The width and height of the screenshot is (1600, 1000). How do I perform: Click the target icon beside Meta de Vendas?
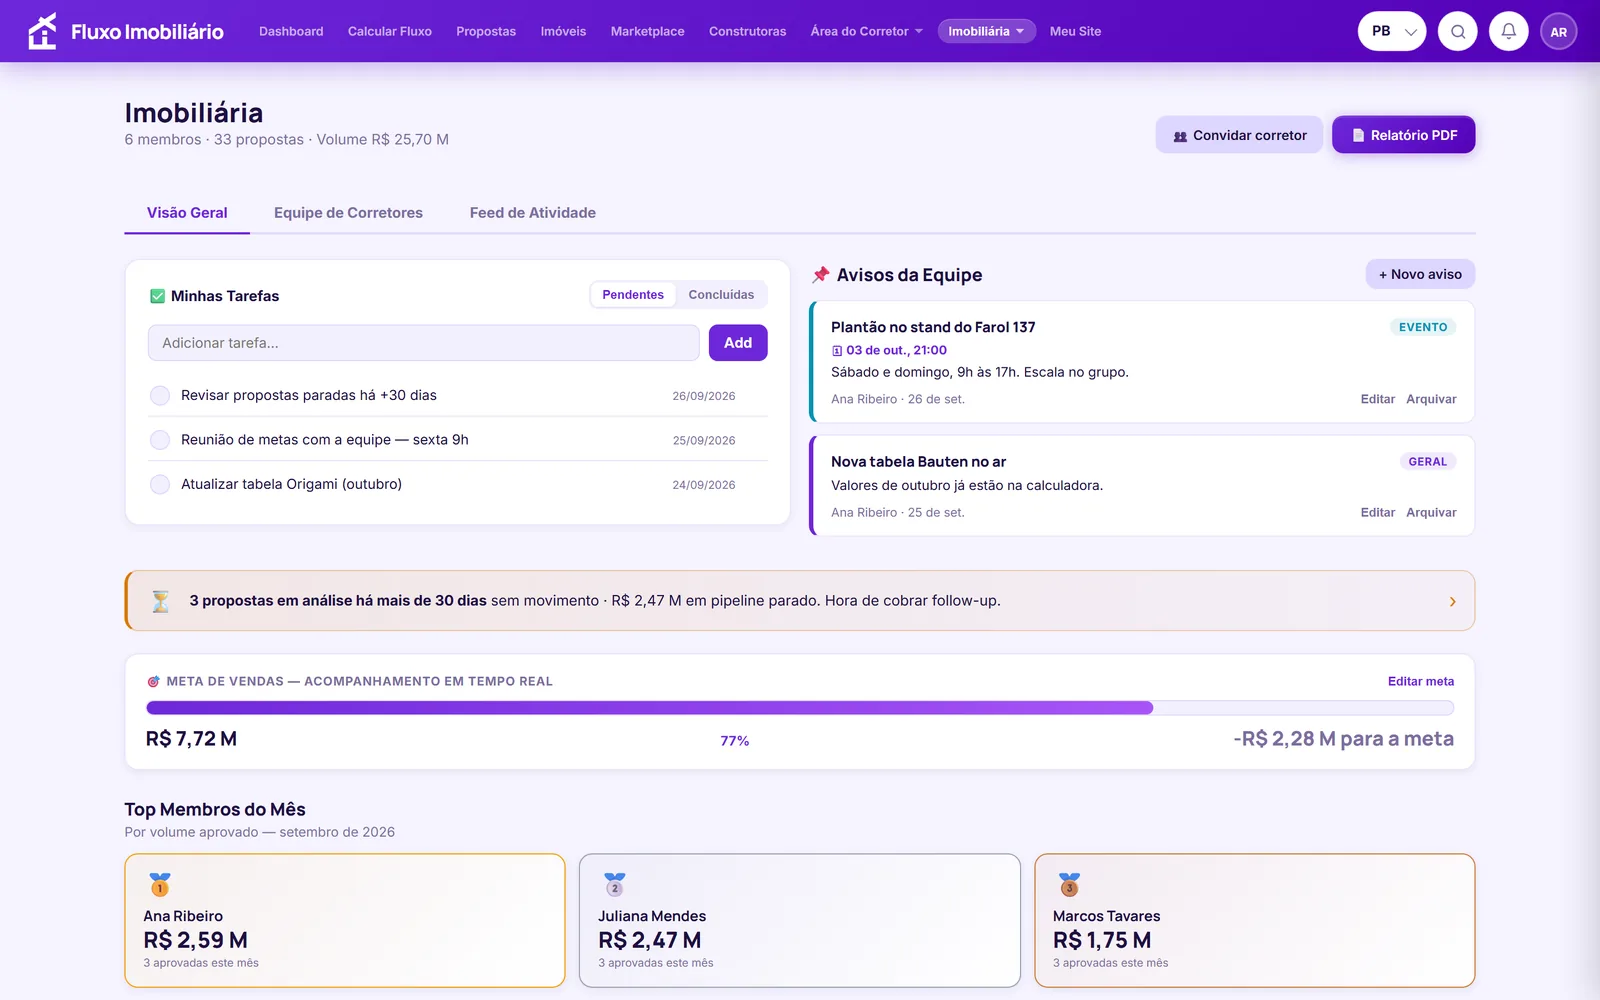[x=154, y=682]
